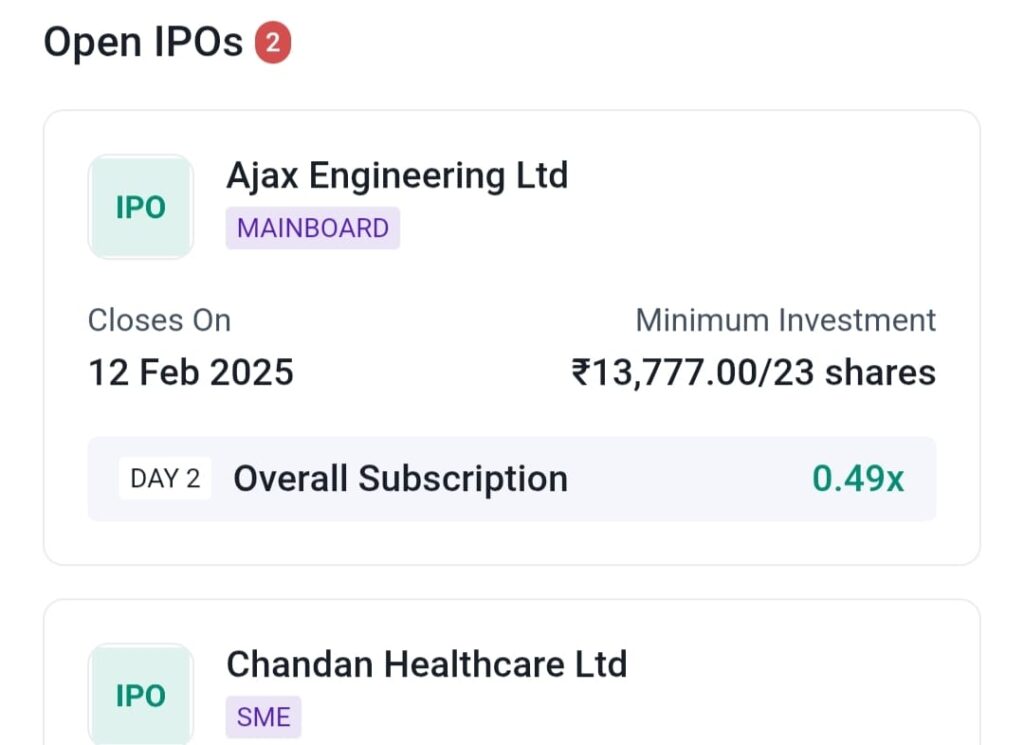Tap the rupee symbol in minimum investment
This screenshot has width=1024, height=745.
pos(581,373)
